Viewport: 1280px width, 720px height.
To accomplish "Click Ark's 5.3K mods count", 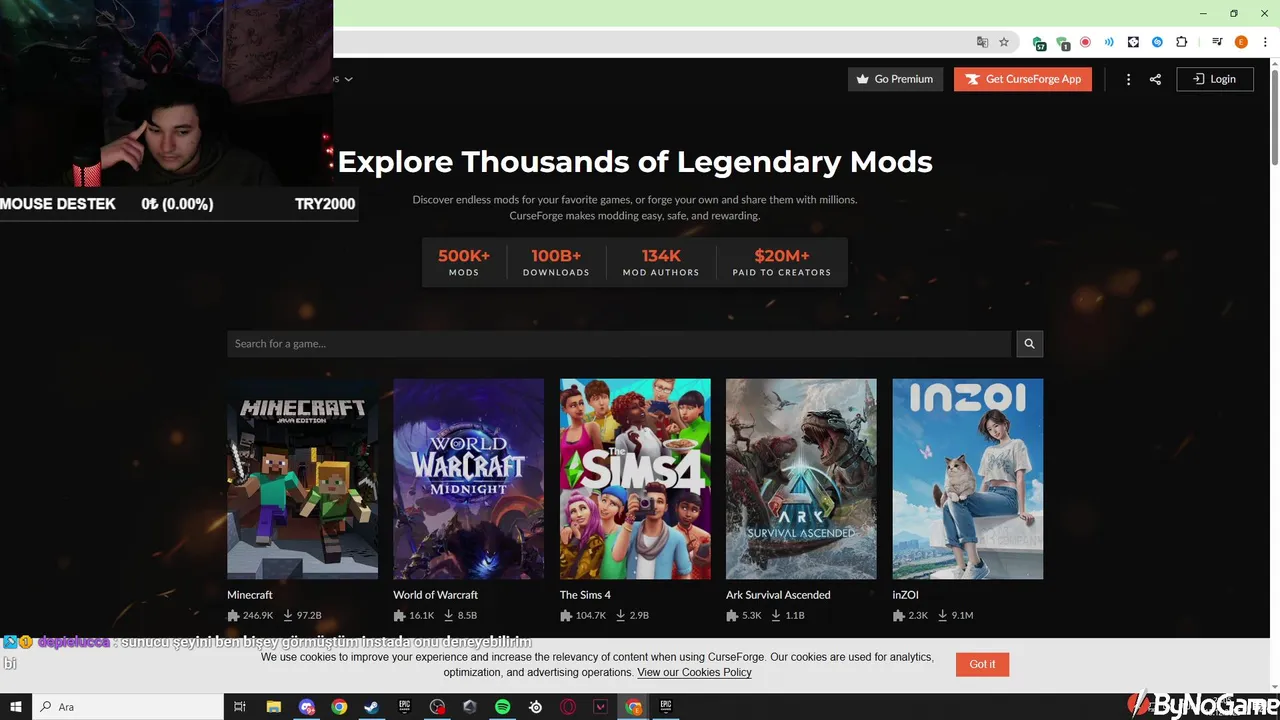I will point(744,616).
